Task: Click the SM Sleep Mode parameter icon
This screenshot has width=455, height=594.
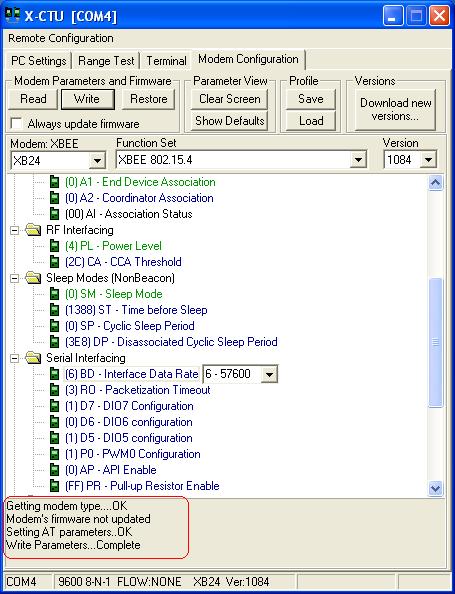Action: coord(55,294)
